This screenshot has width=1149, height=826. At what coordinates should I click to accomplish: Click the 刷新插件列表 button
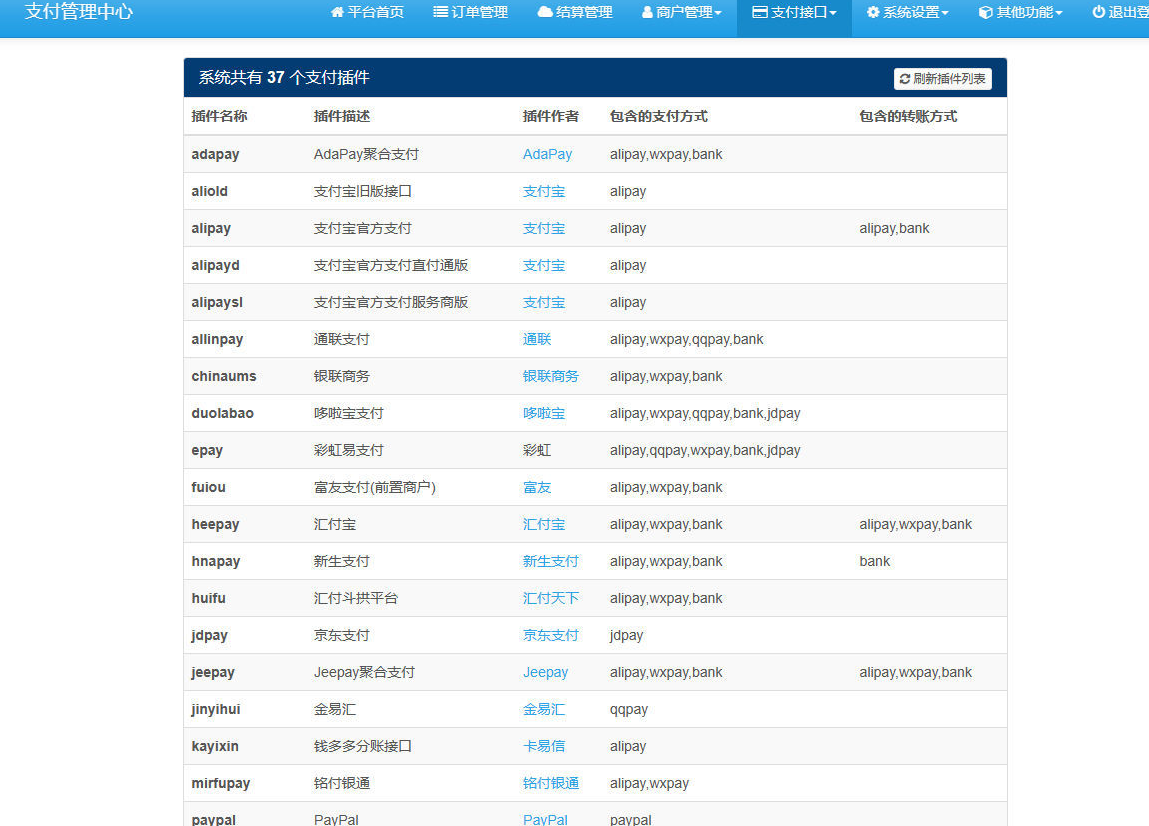942,79
